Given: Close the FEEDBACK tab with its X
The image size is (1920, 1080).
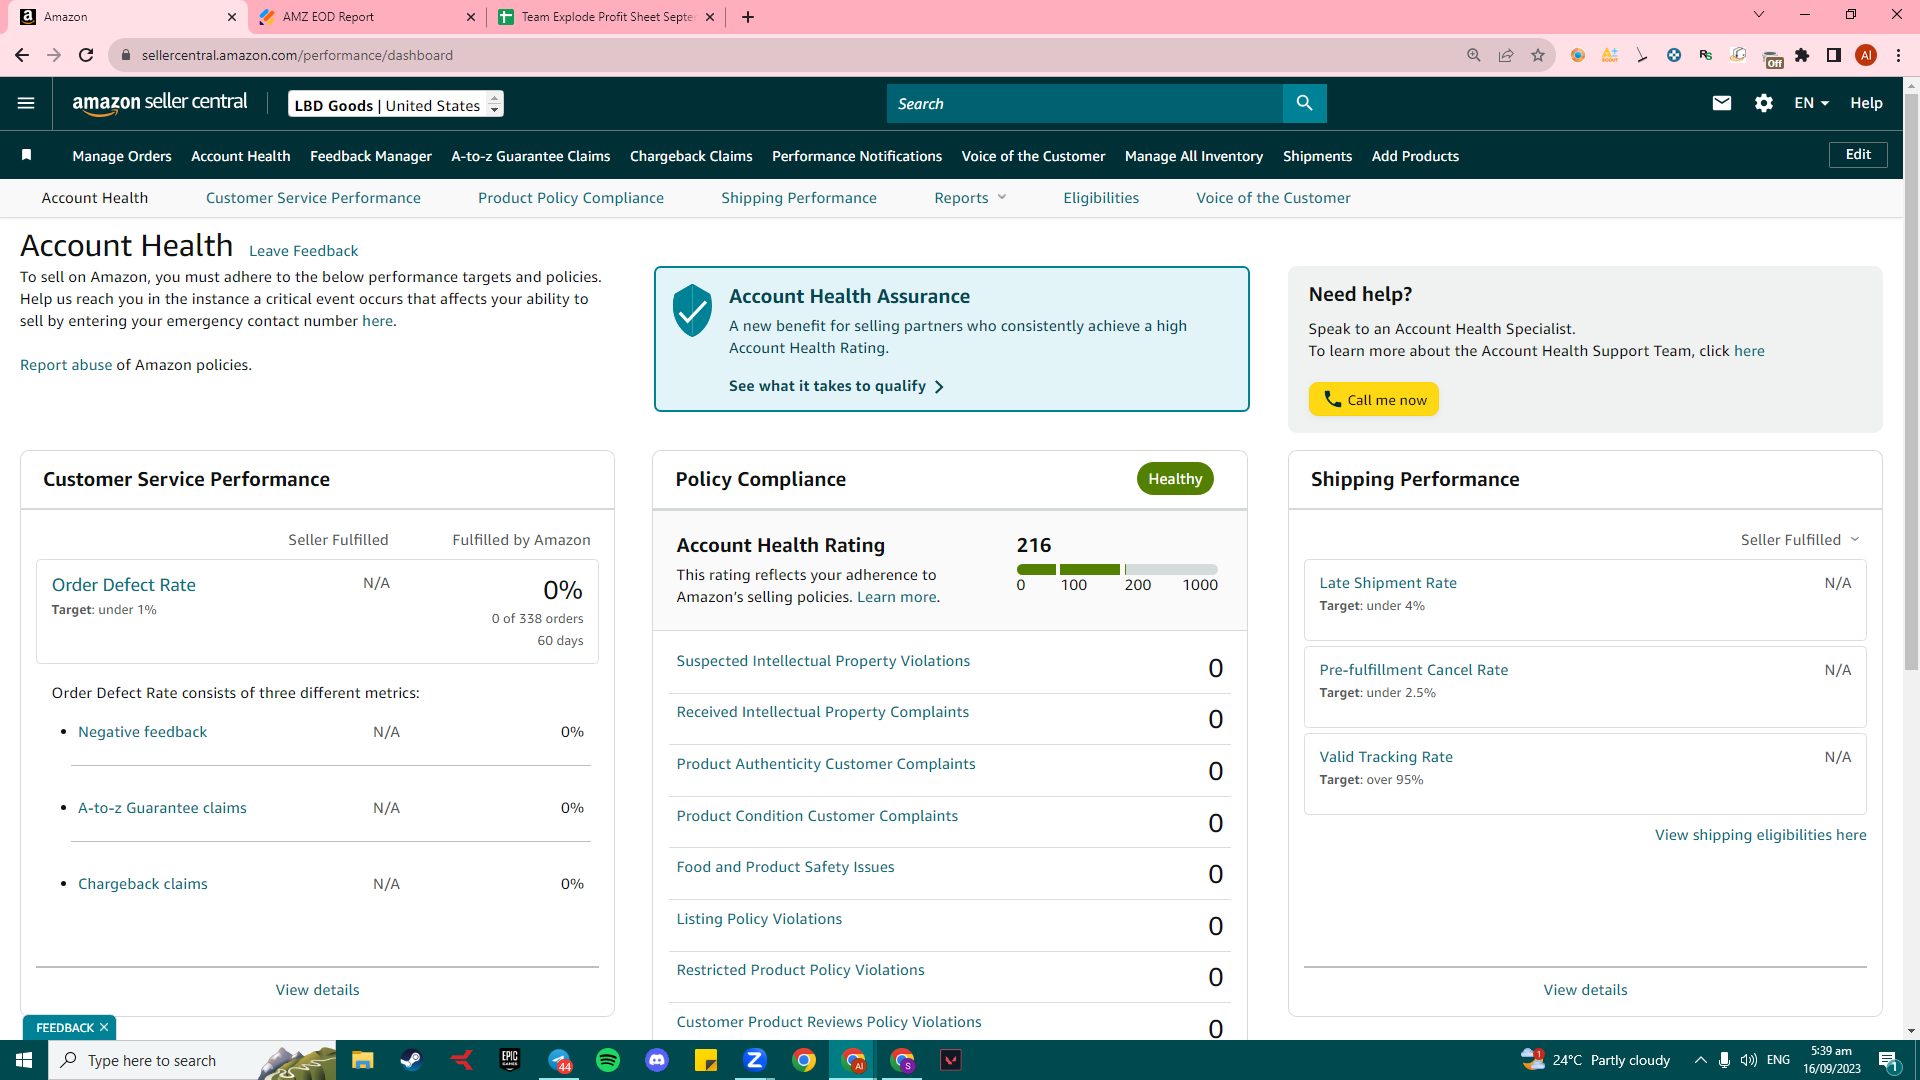Looking at the screenshot, I should [x=104, y=1028].
